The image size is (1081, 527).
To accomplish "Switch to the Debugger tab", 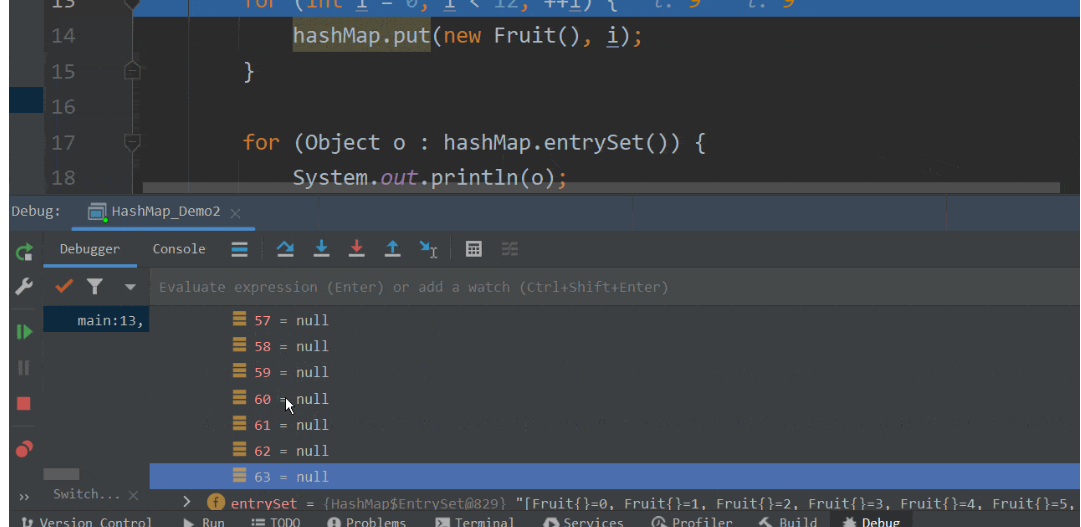I will coord(90,249).
